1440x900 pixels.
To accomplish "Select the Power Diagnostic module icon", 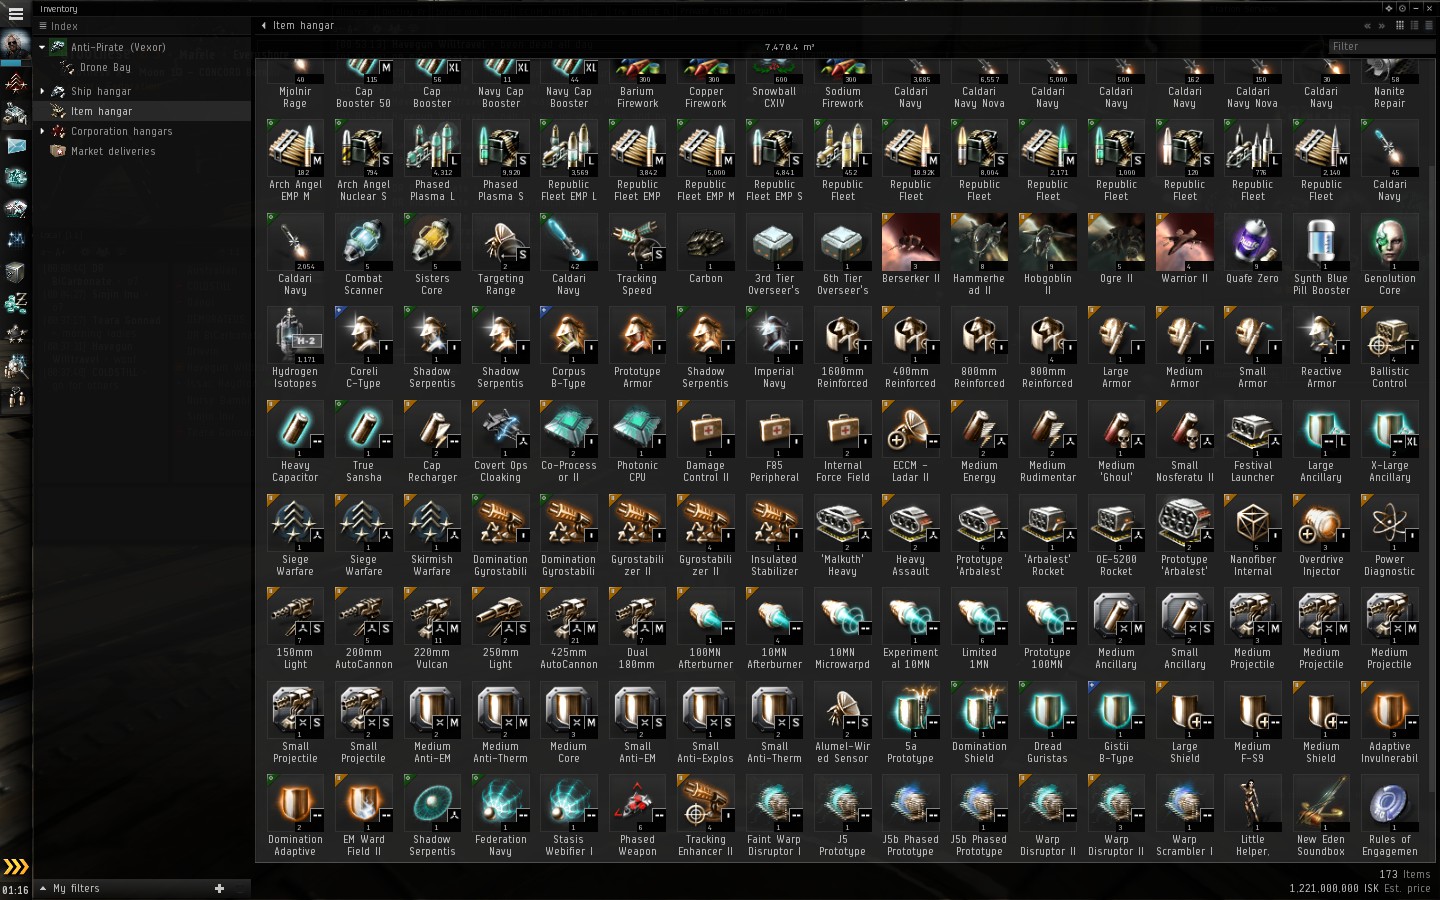I will 1389,523.
